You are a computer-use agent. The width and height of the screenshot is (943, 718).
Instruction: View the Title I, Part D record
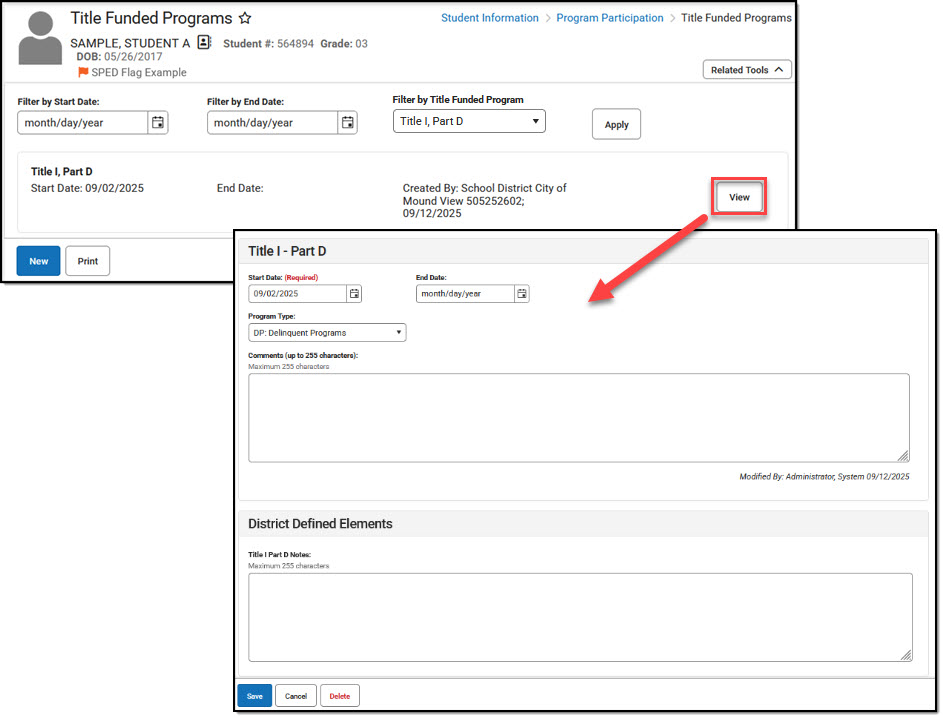pos(738,197)
